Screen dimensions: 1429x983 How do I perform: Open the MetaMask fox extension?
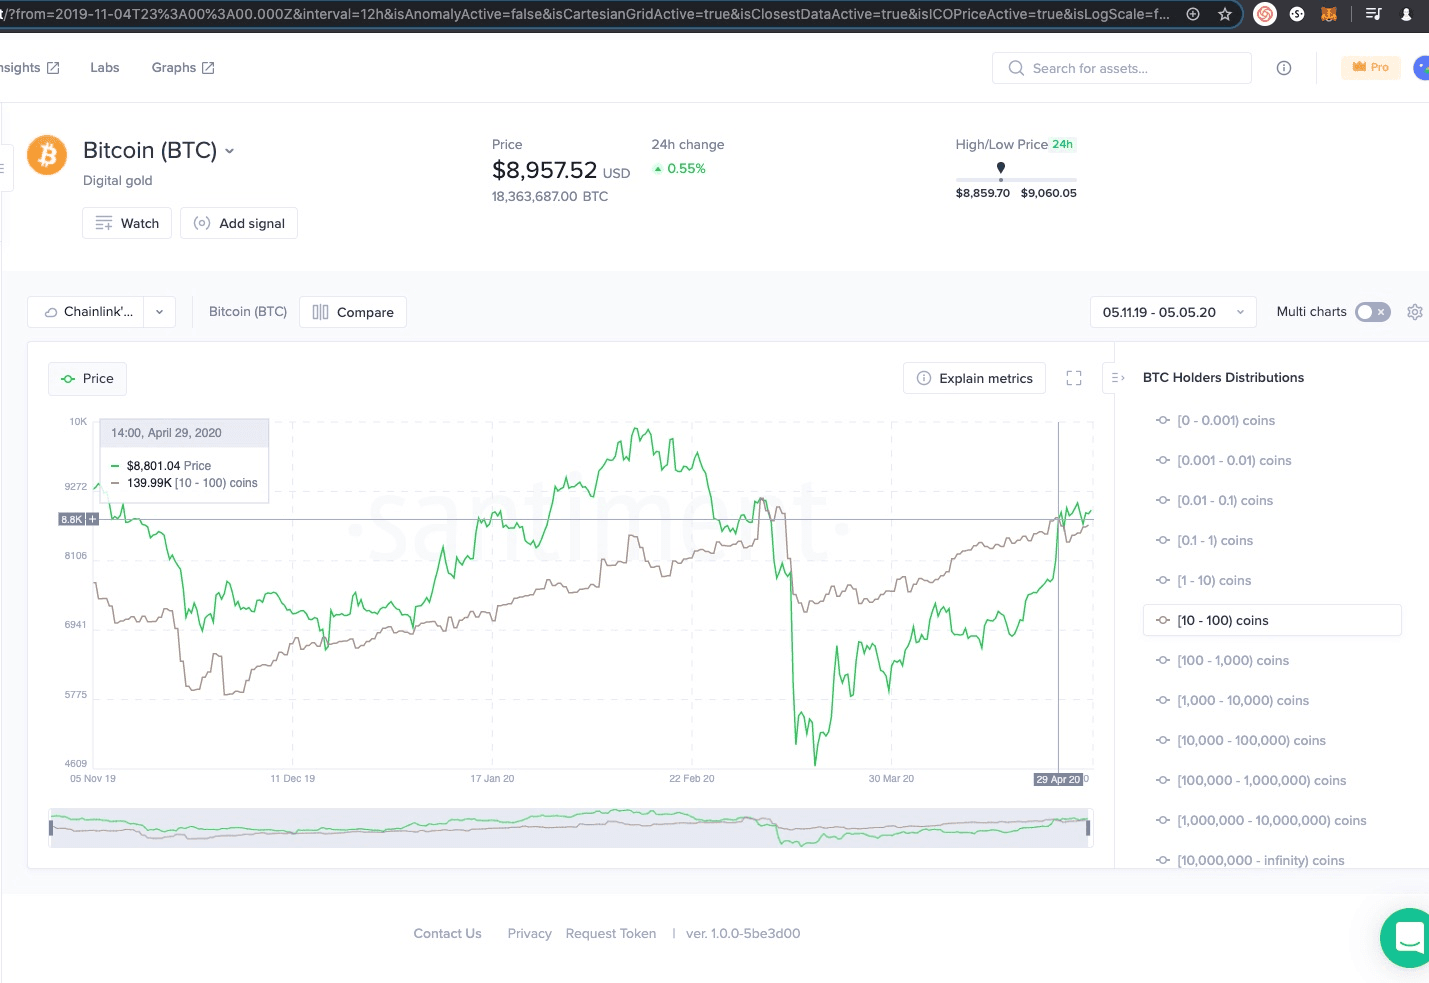[x=1329, y=14]
